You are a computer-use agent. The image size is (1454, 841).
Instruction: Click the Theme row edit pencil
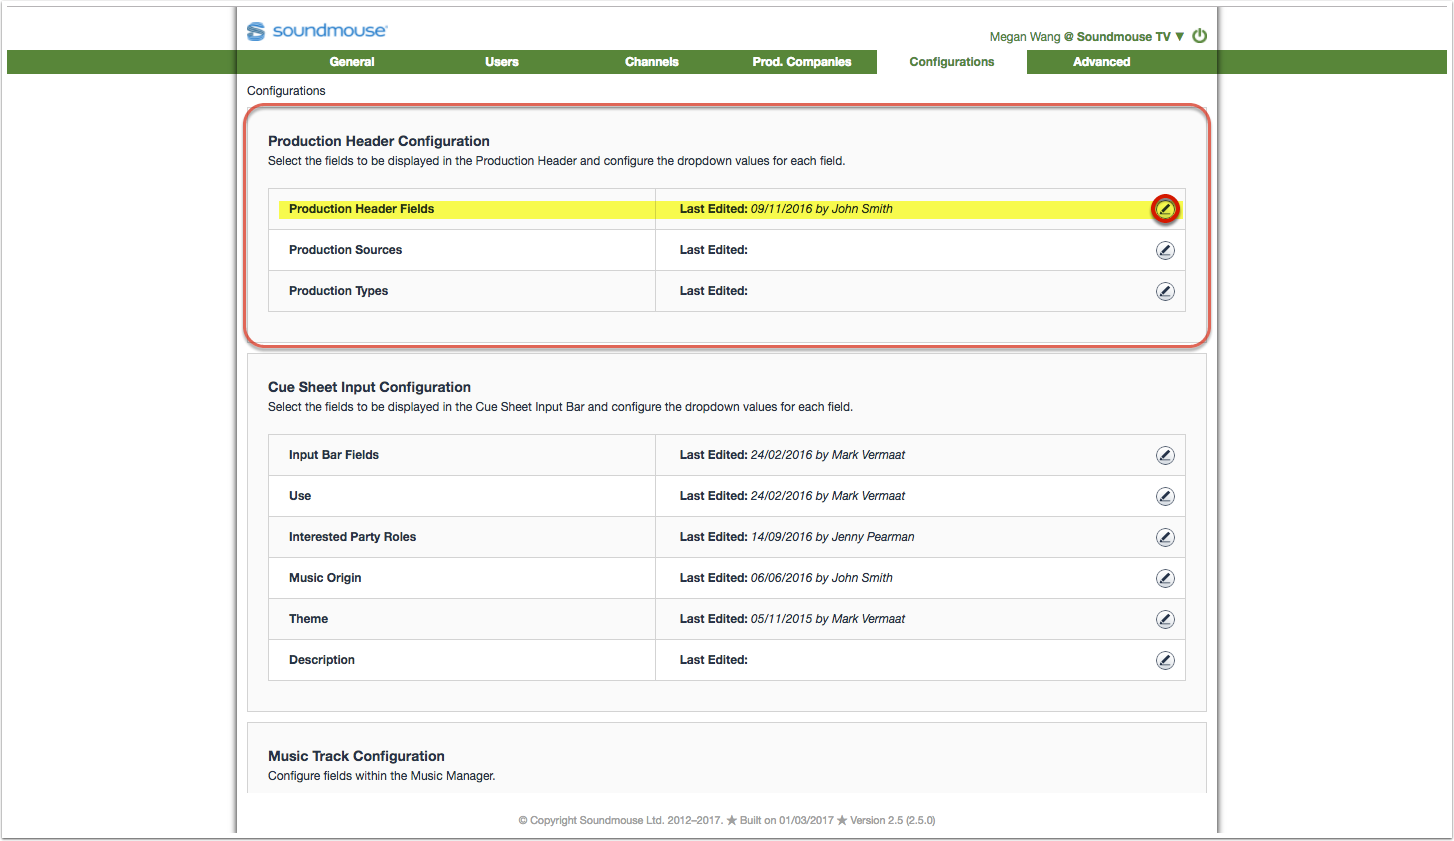pyautogui.click(x=1165, y=619)
